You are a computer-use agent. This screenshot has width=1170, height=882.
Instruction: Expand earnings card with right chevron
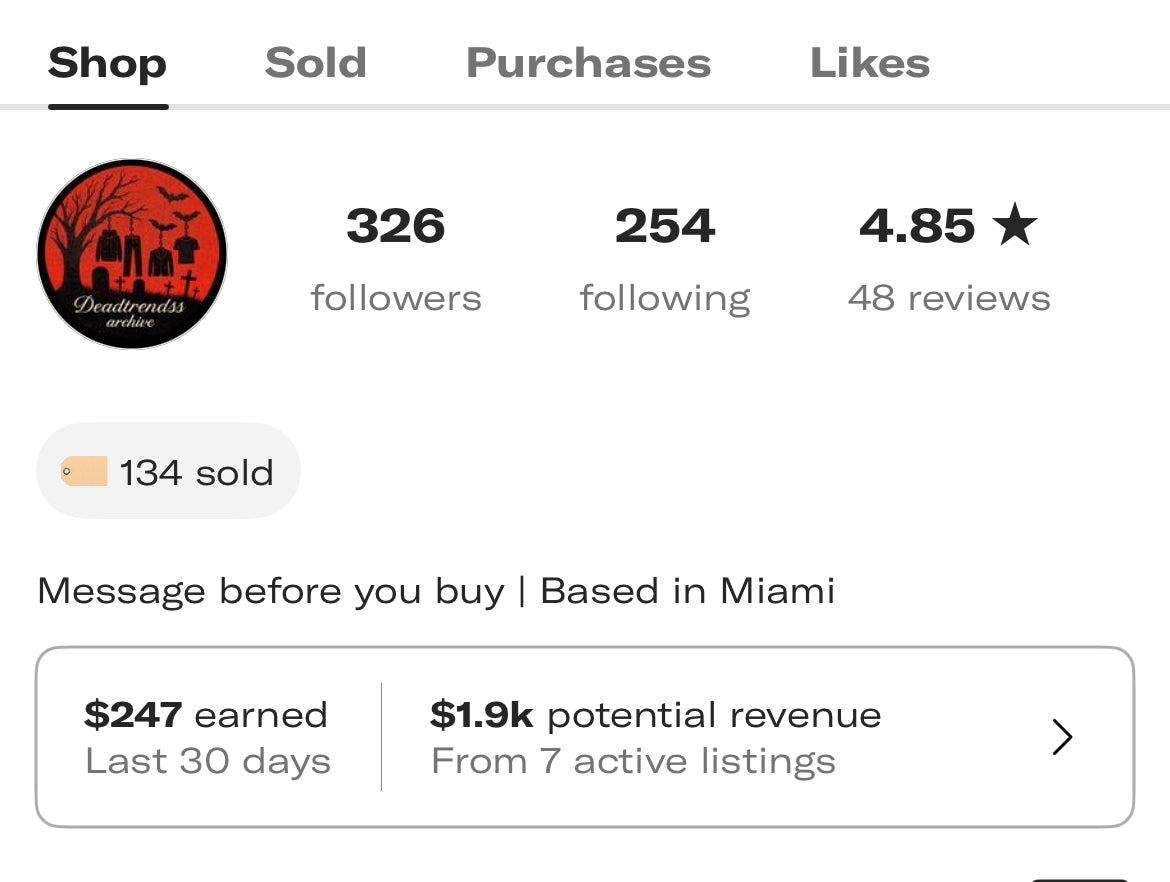tap(1062, 738)
